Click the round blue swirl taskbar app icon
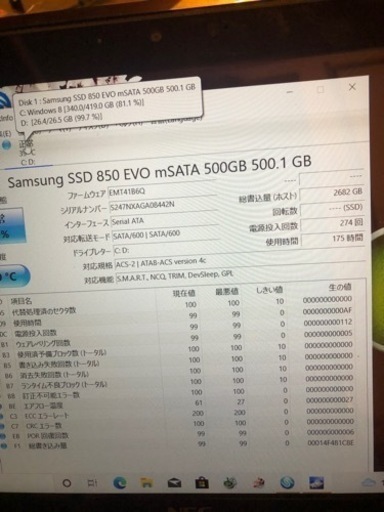 (287, 482)
